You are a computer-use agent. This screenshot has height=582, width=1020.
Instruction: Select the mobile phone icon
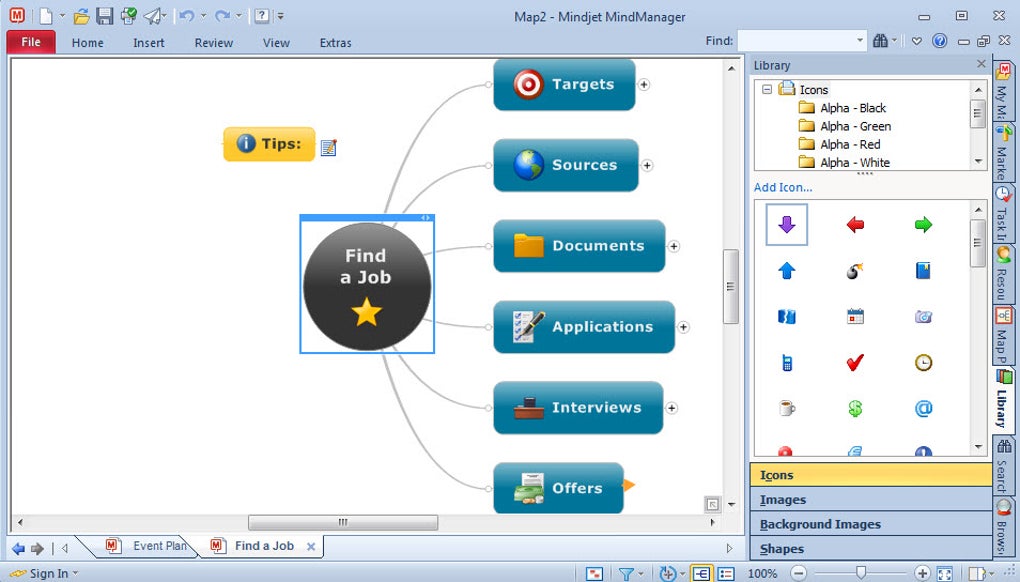[x=786, y=362]
